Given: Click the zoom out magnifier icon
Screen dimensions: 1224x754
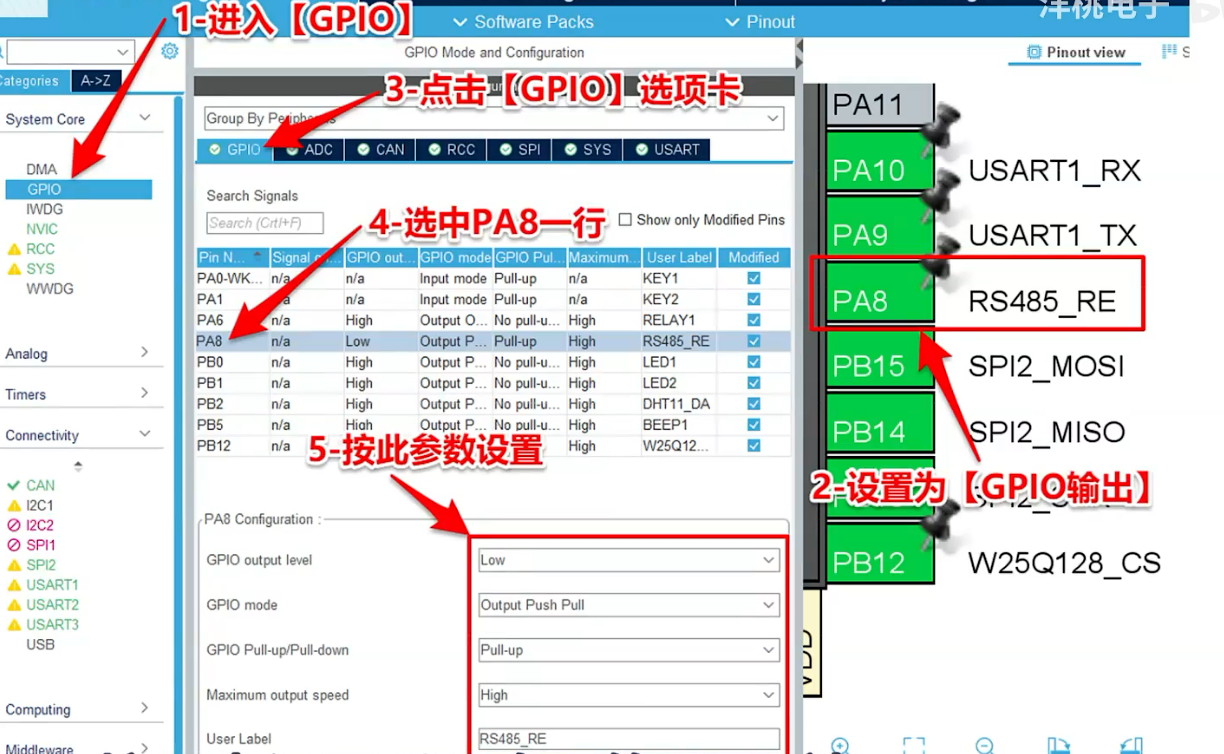Looking at the screenshot, I should (x=984, y=746).
